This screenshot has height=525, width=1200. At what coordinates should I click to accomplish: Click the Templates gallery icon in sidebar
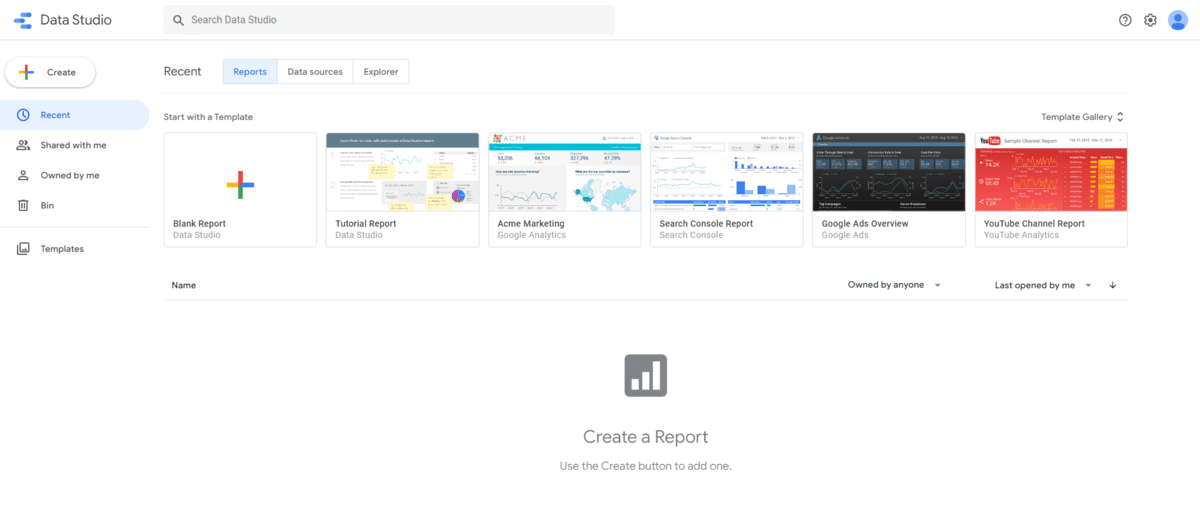(23, 249)
